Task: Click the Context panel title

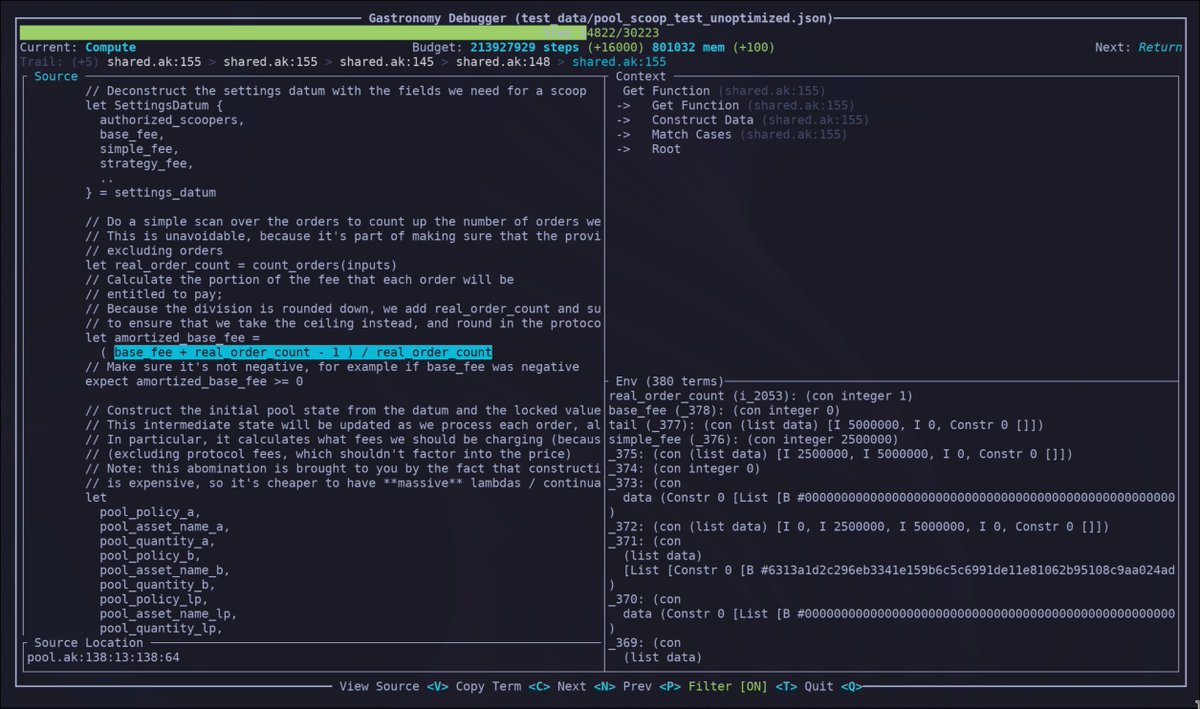Action: 641,76
